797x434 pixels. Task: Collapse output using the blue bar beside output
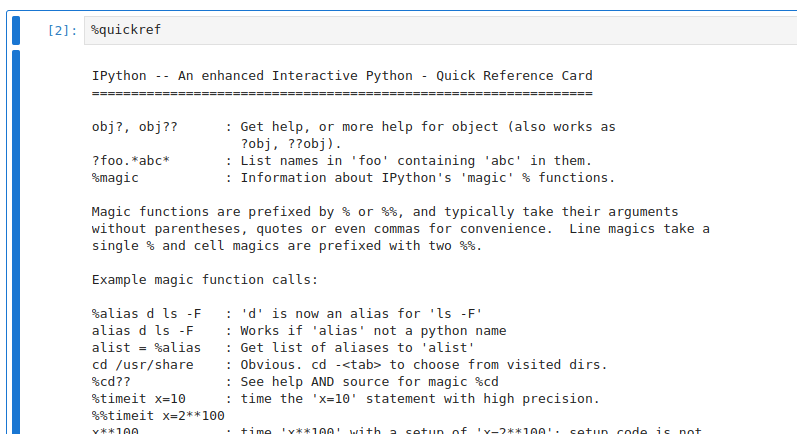[16, 242]
